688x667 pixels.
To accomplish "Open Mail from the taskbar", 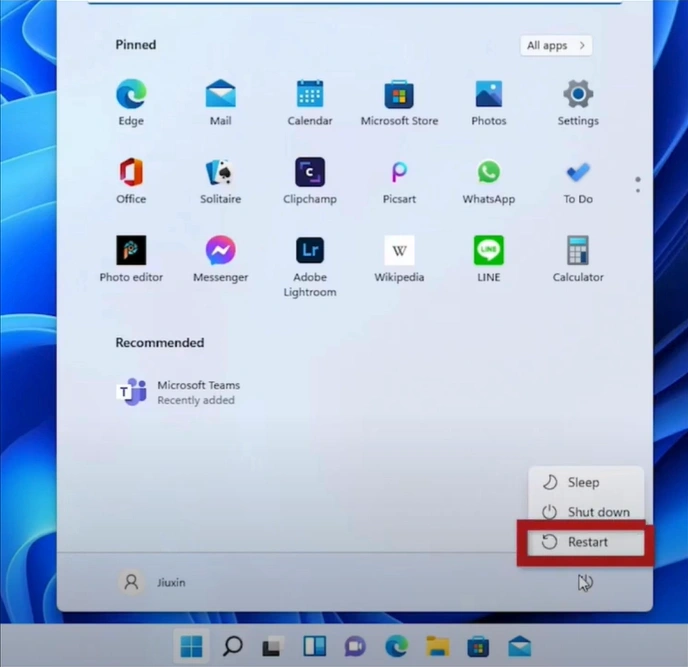I will click(520, 646).
